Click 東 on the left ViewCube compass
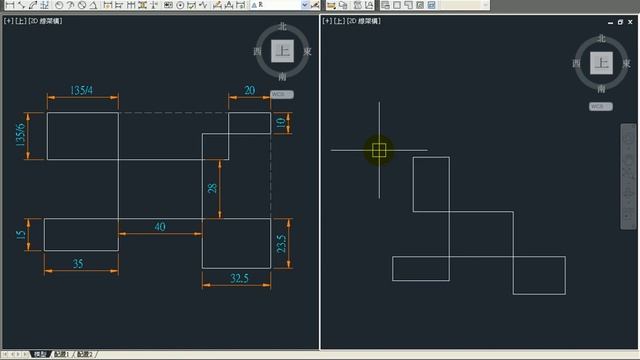 (x=307, y=52)
